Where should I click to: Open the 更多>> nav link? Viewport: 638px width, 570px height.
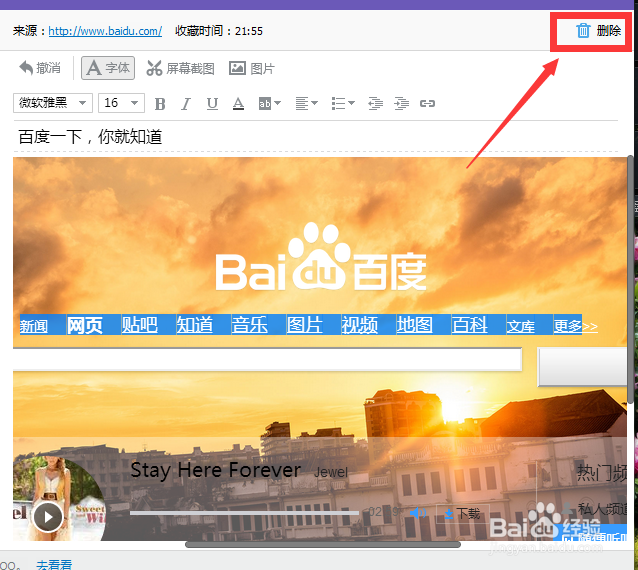click(575, 326)
